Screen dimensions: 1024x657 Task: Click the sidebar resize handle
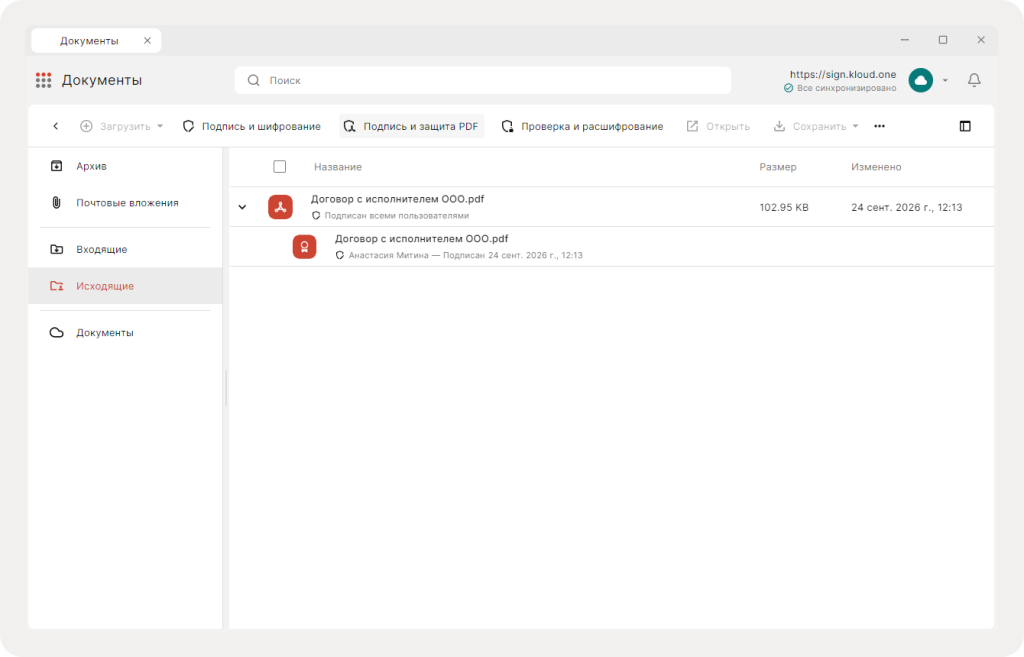click(226, 388)
